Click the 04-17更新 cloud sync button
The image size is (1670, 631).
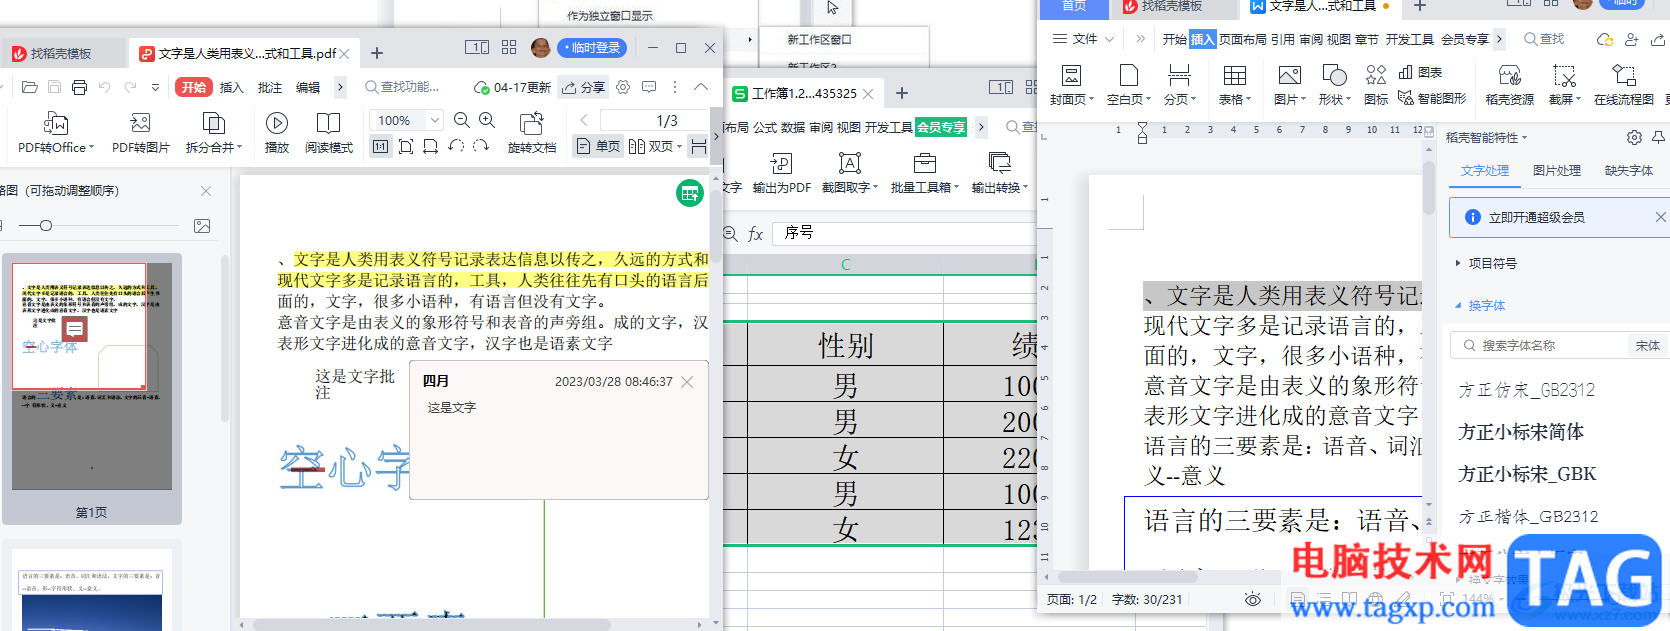click(x=512, y=87)
